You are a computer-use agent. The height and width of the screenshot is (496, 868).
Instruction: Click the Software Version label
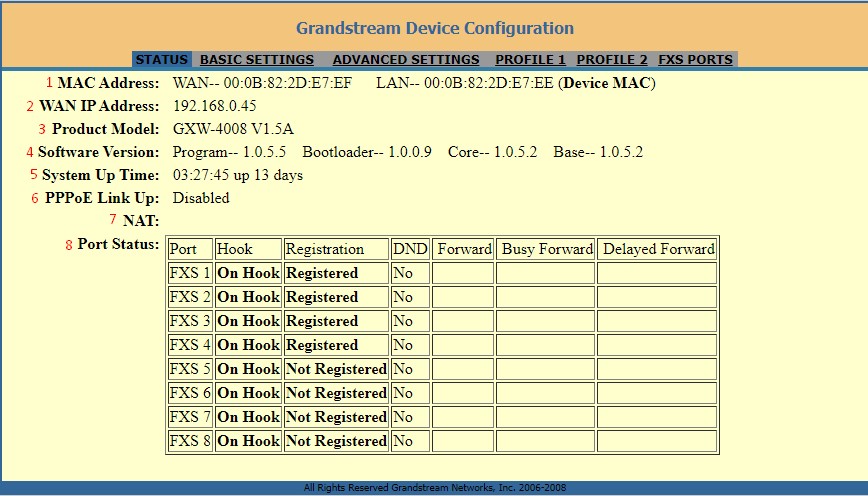(98, 152)
